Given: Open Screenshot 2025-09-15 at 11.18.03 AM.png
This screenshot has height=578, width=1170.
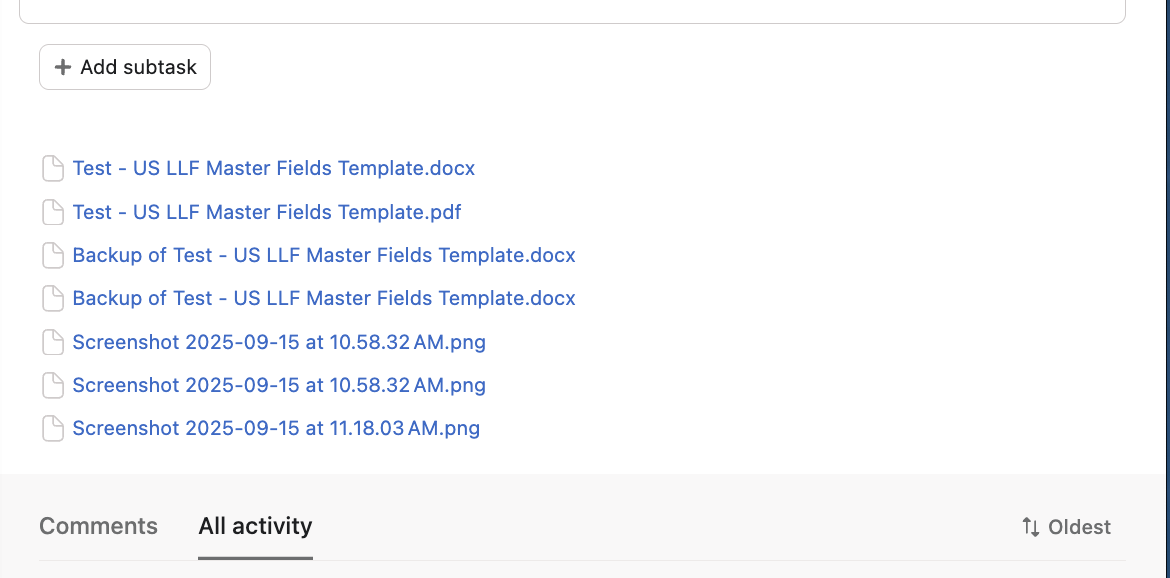Looking at the screenshot, I should pos(276,428).
